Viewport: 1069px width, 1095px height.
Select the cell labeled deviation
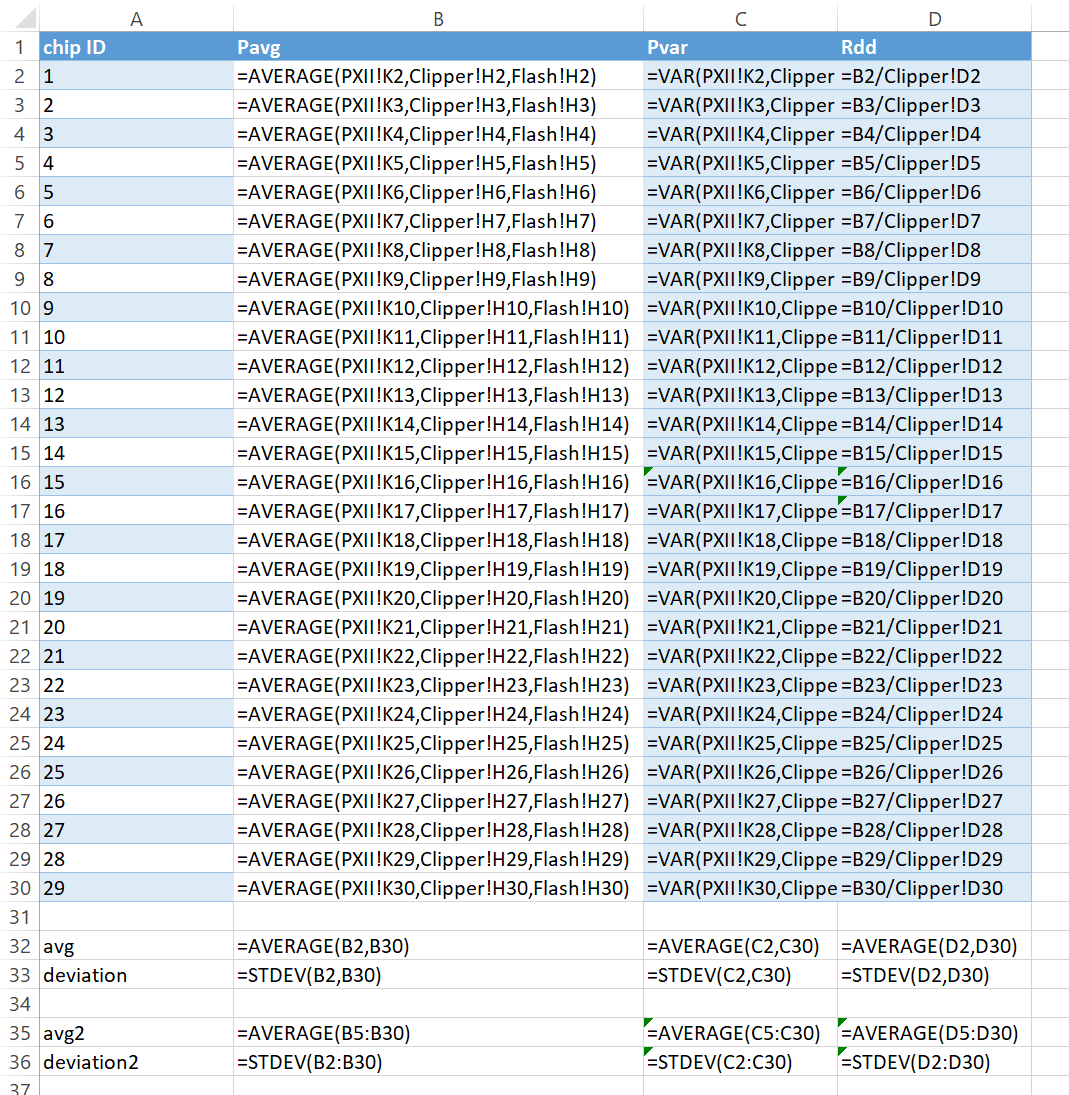[x=137, y=974]
